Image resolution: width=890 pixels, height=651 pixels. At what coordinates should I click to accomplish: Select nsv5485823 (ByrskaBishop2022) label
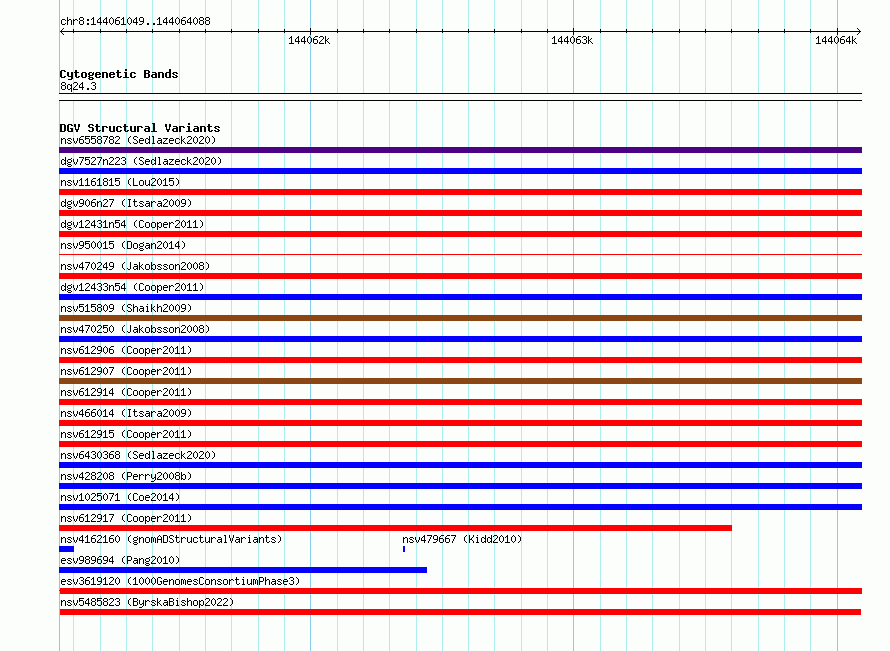click(x=147, y=602)
